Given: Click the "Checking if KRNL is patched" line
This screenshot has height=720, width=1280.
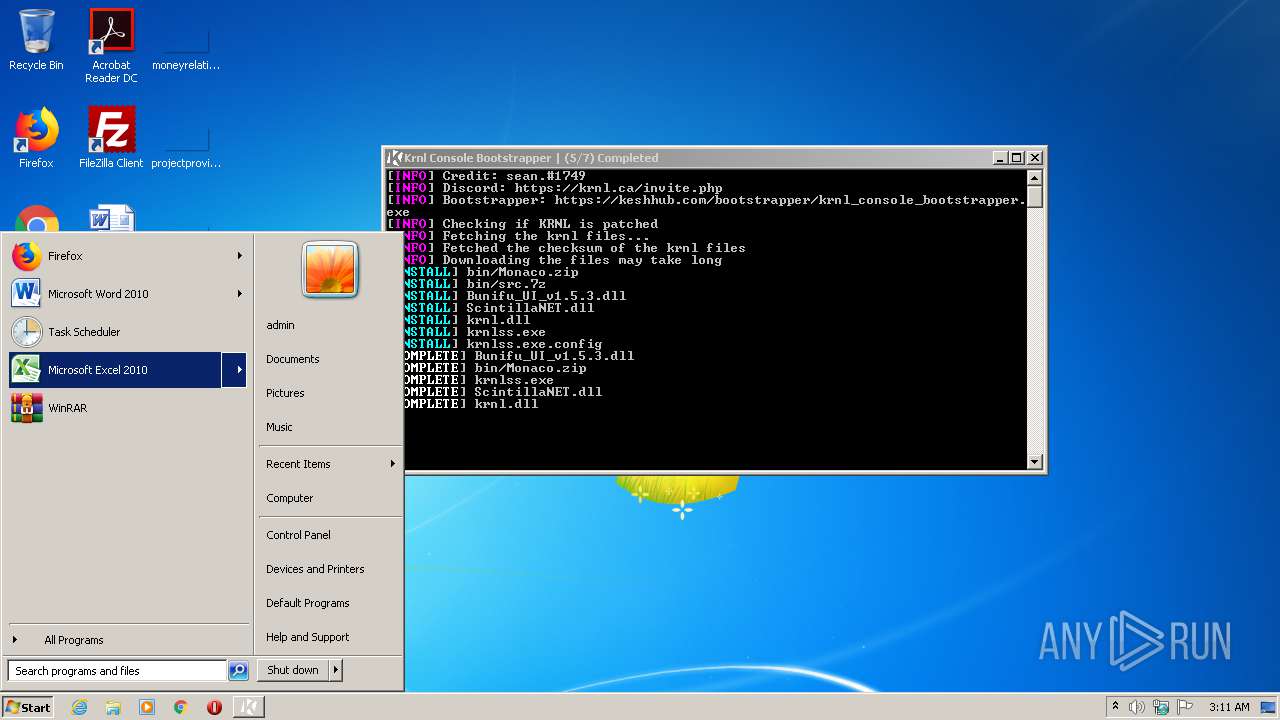Looking at the screenshot, I should tap(522, 224).
